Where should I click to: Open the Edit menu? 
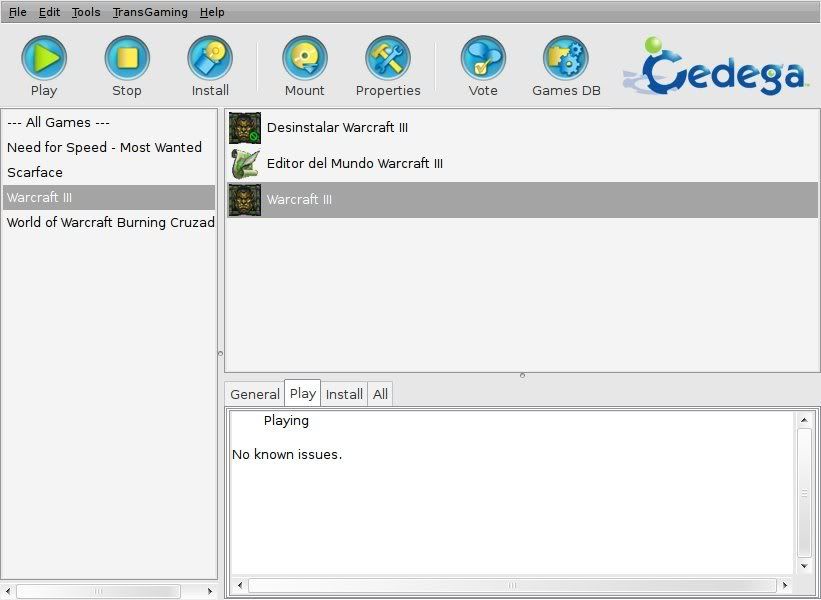point(49,12)
